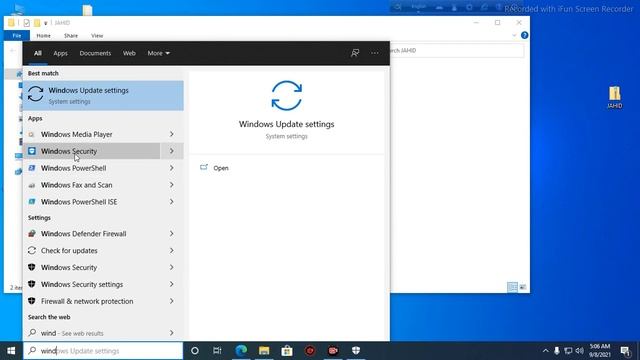
Task: Launch Microsoft Edge from taskbar
Action: (241, 351)
